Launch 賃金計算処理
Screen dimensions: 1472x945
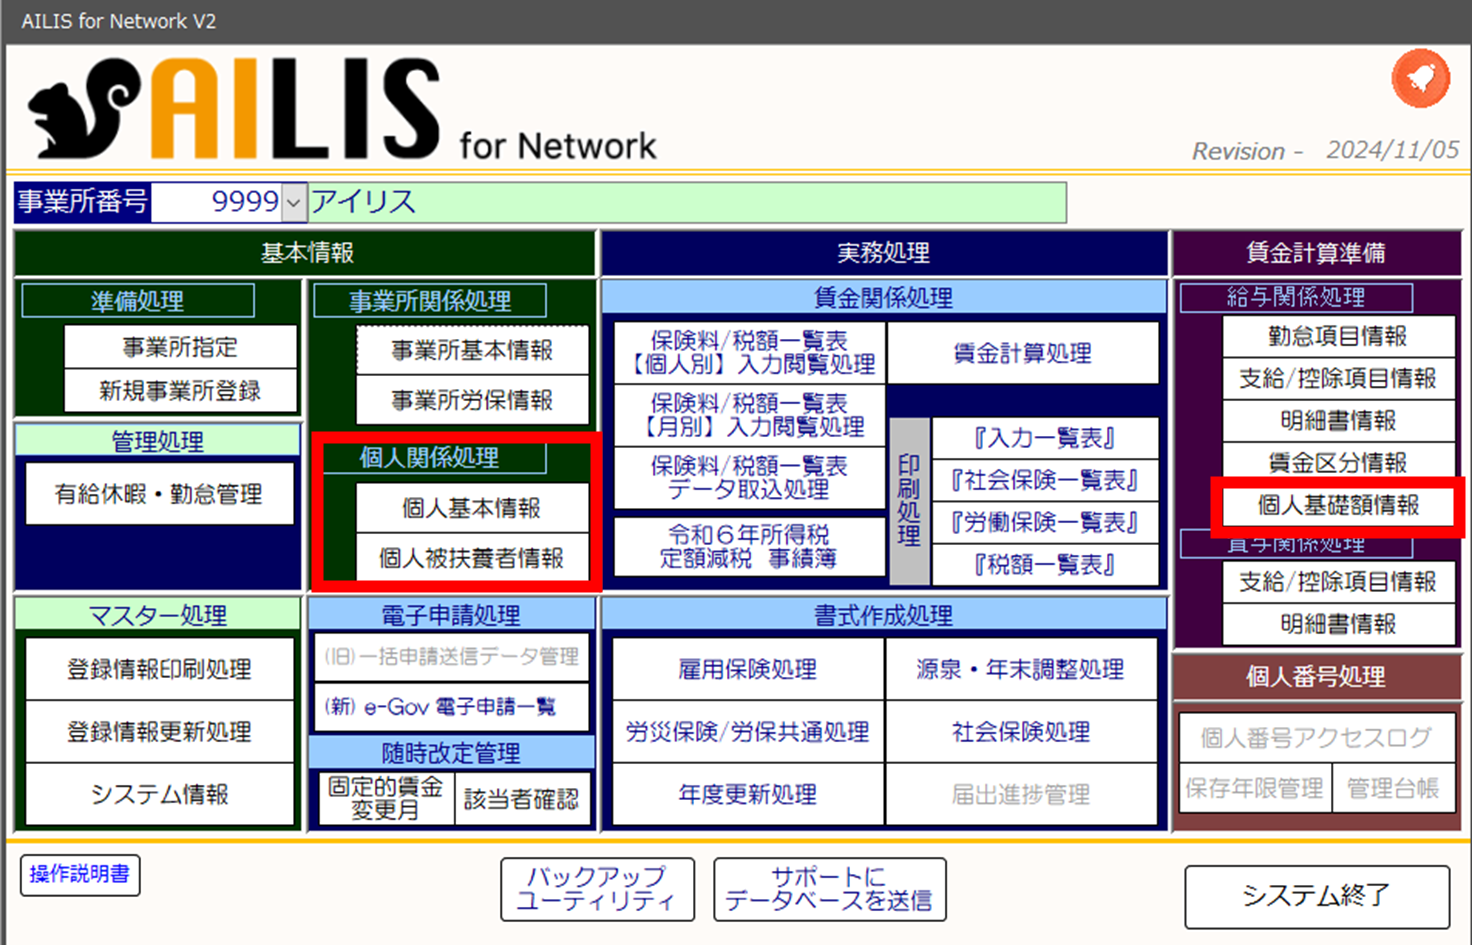[1022, 353]
